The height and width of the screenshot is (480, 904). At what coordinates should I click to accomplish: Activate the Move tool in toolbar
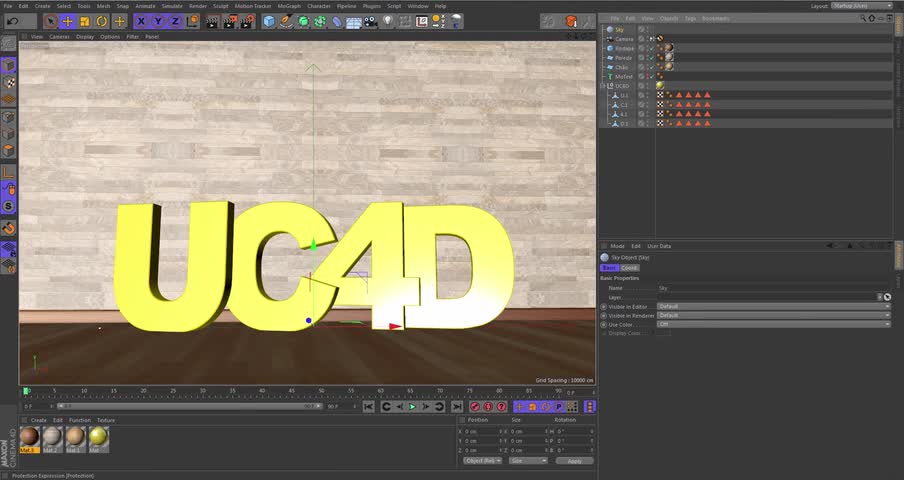pos(67,22)
